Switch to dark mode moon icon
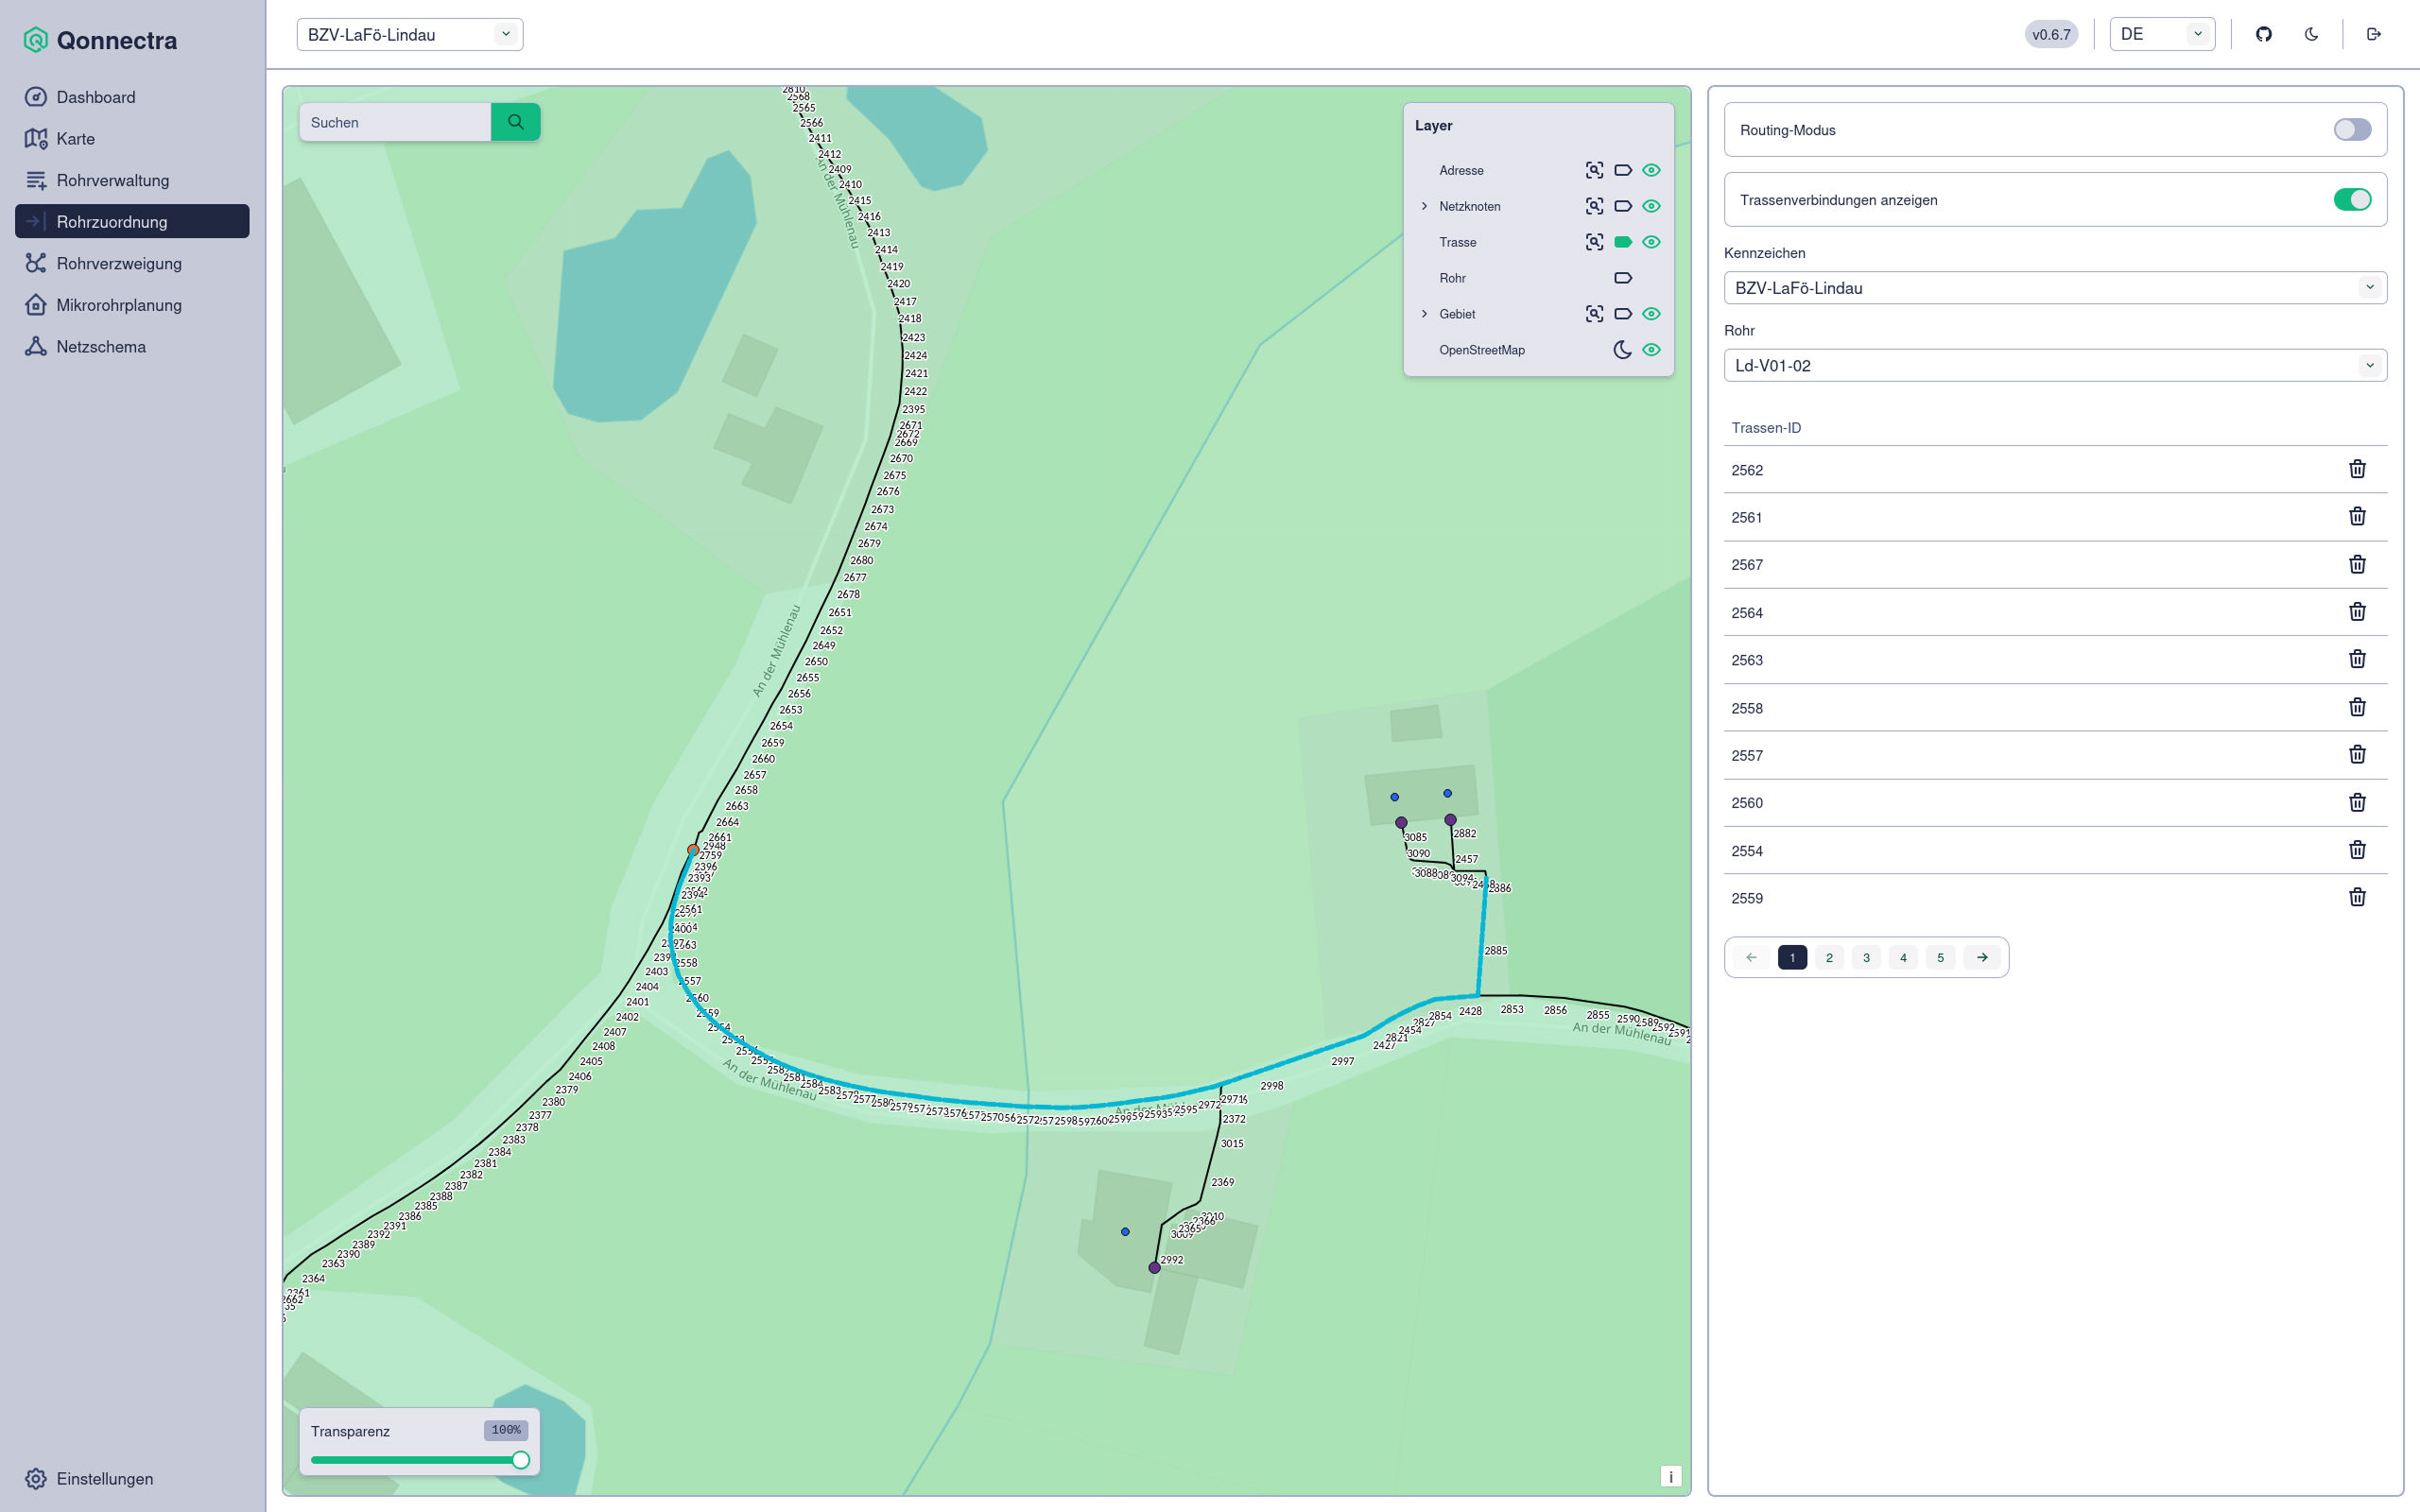This screenshot has width=2420, height=1512. click(2310, 34)
